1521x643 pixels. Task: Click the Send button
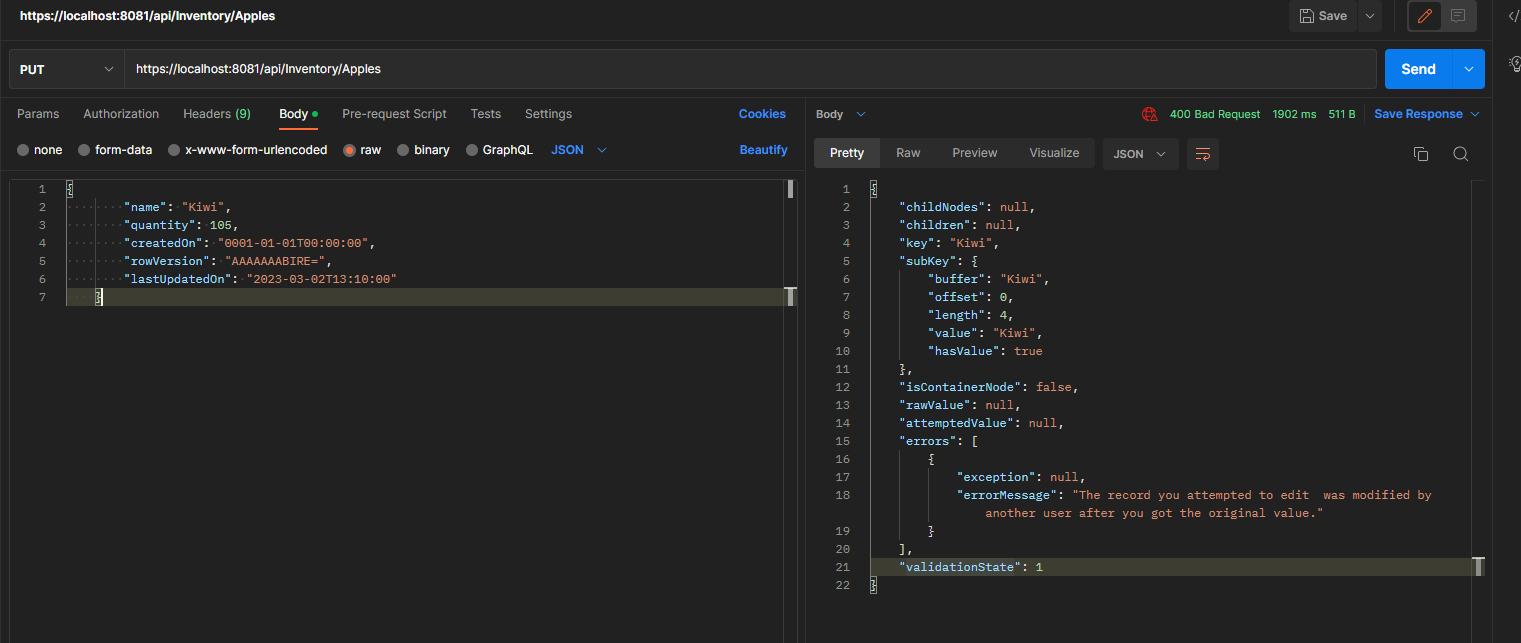[1417, 69]
